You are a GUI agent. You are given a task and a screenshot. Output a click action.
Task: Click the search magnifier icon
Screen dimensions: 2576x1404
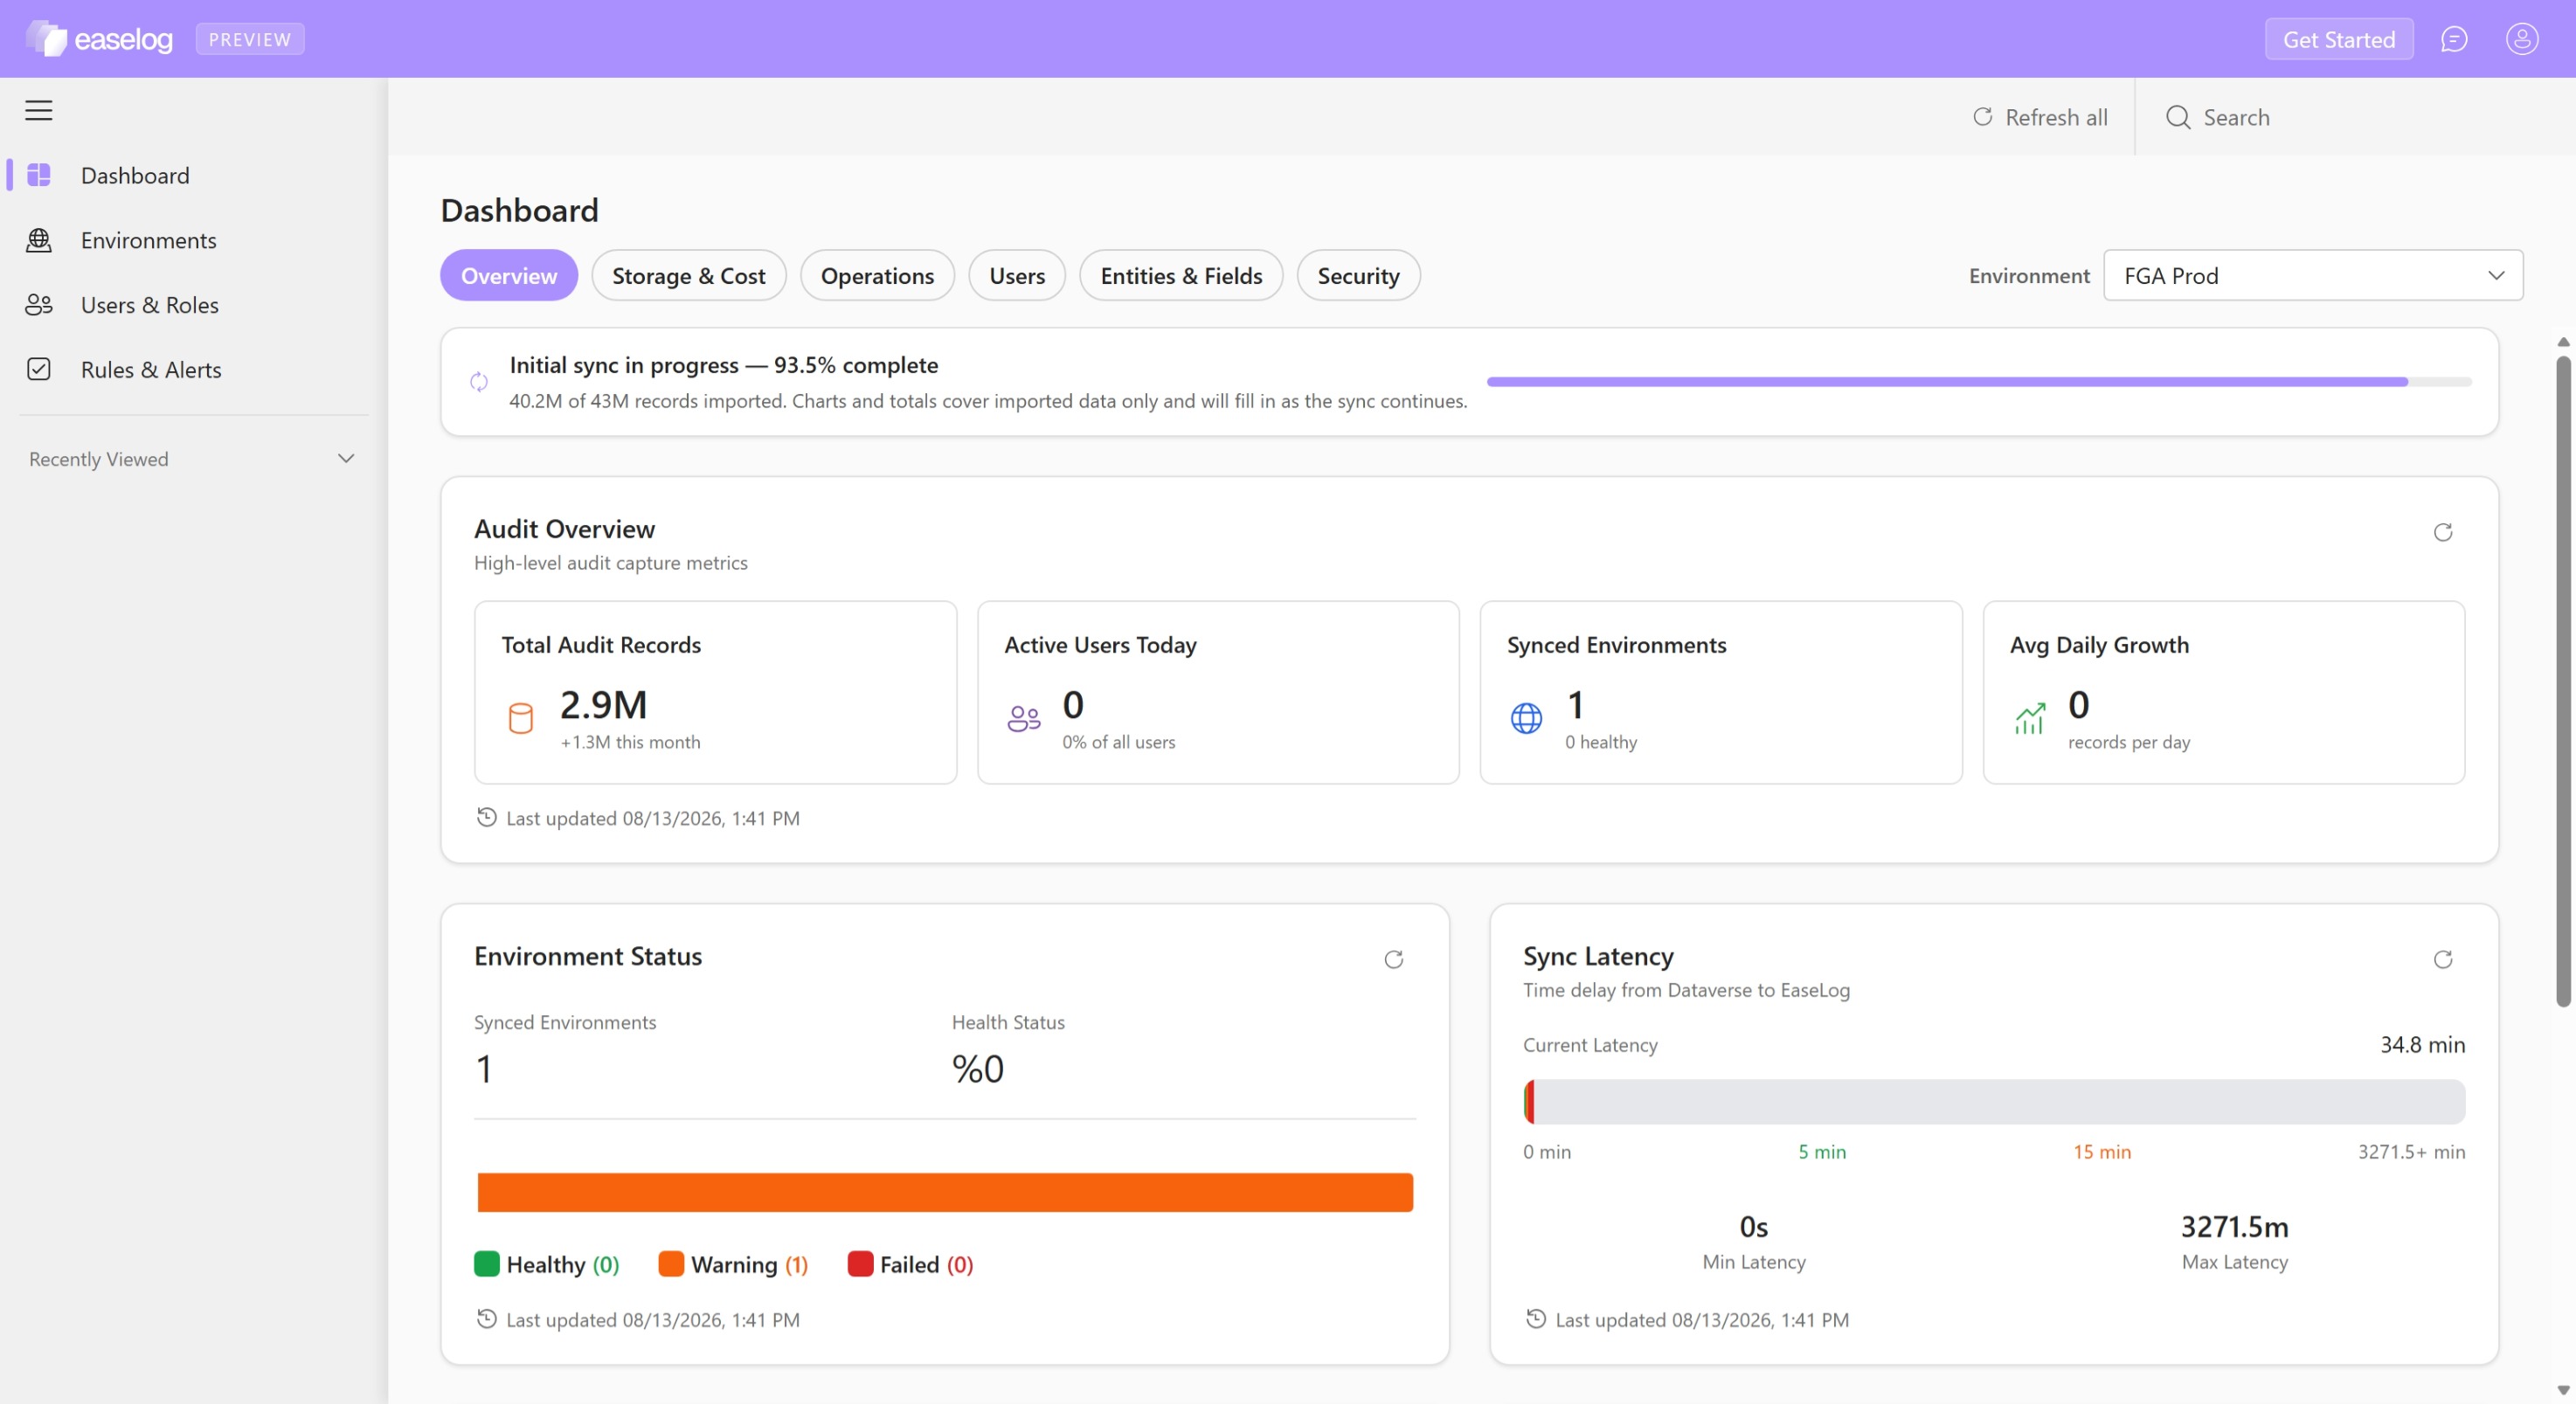pos(2178,117)
